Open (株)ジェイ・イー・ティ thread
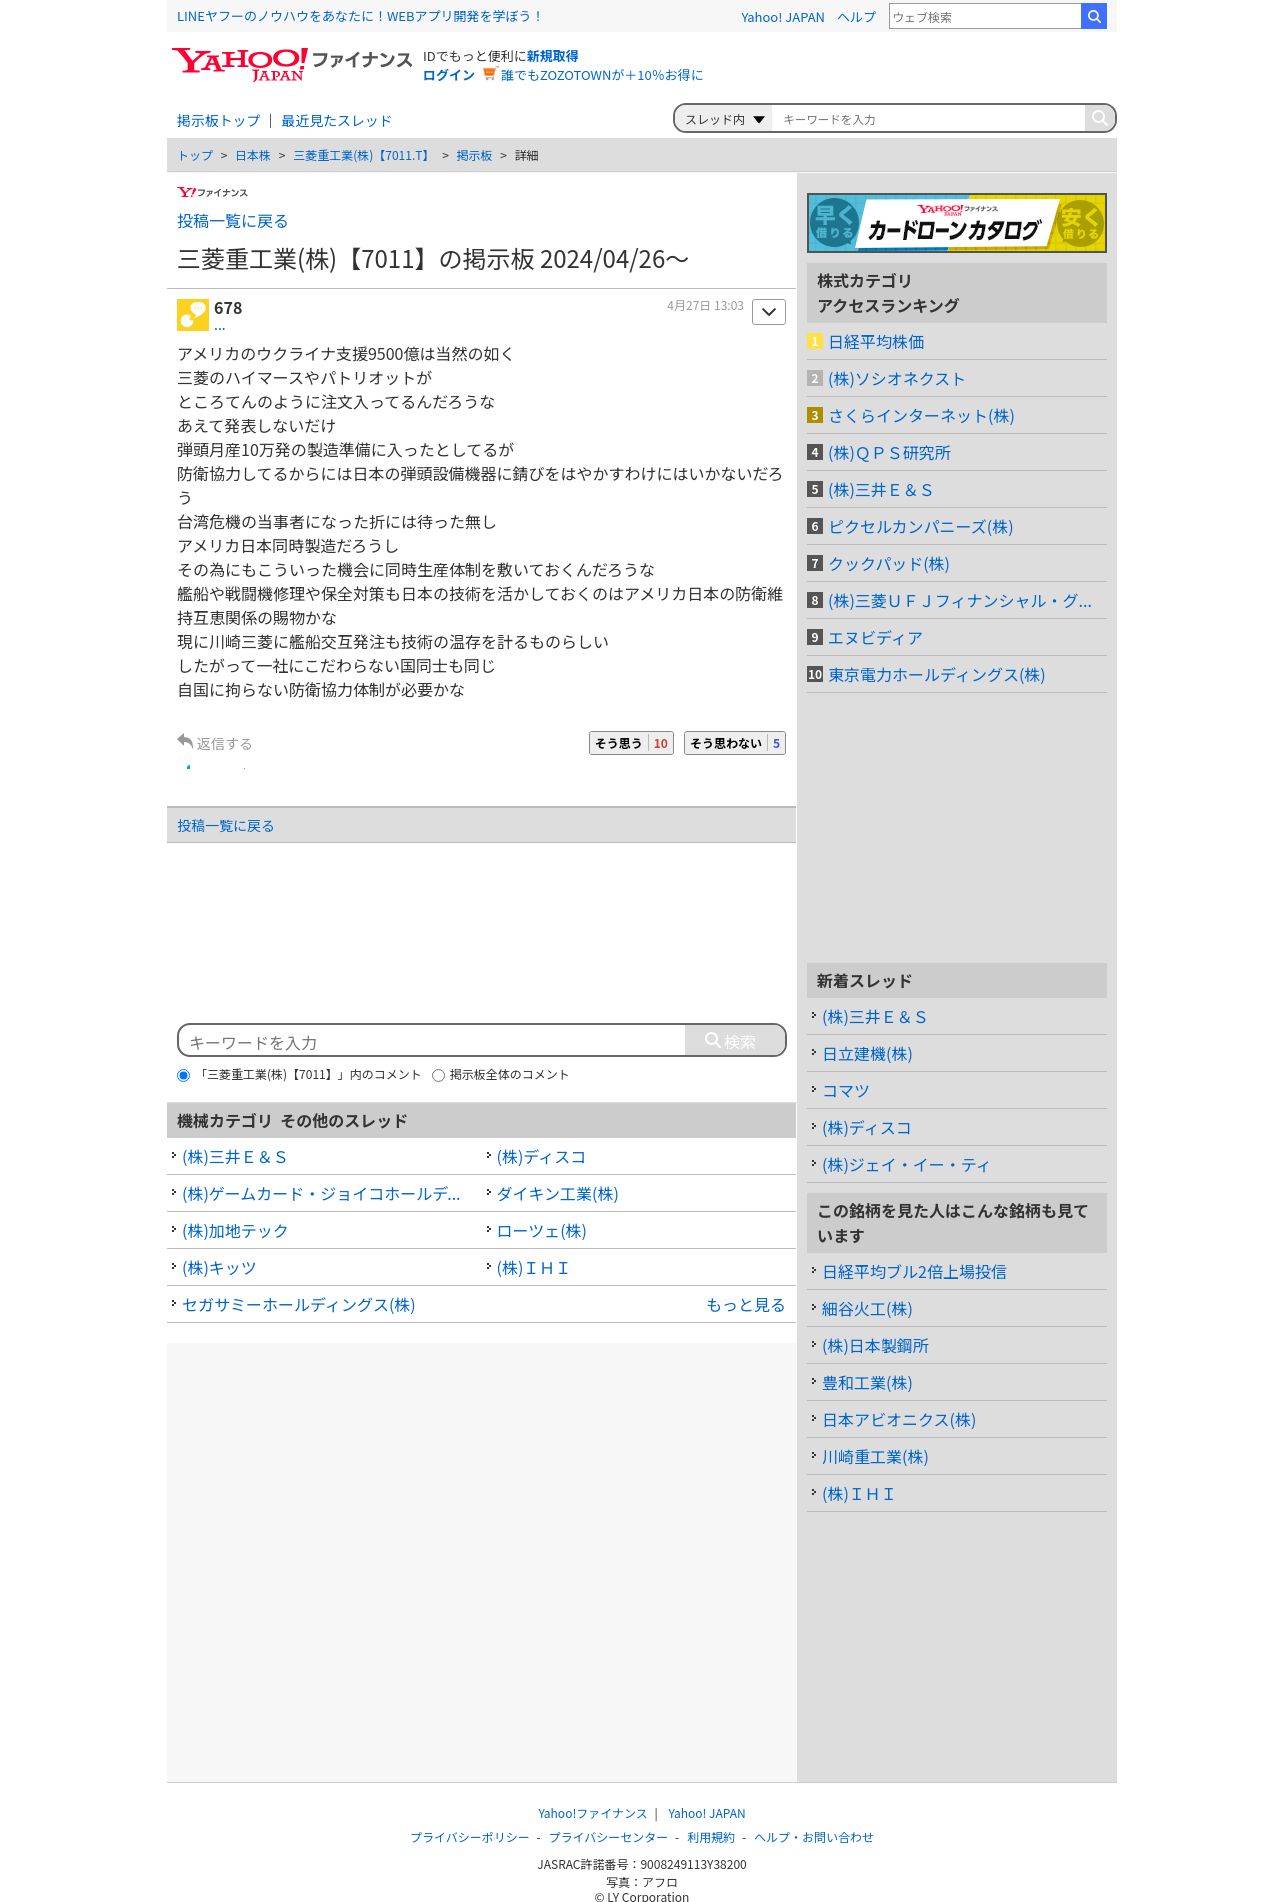1284x1902 pixels. pos(906,1165)
